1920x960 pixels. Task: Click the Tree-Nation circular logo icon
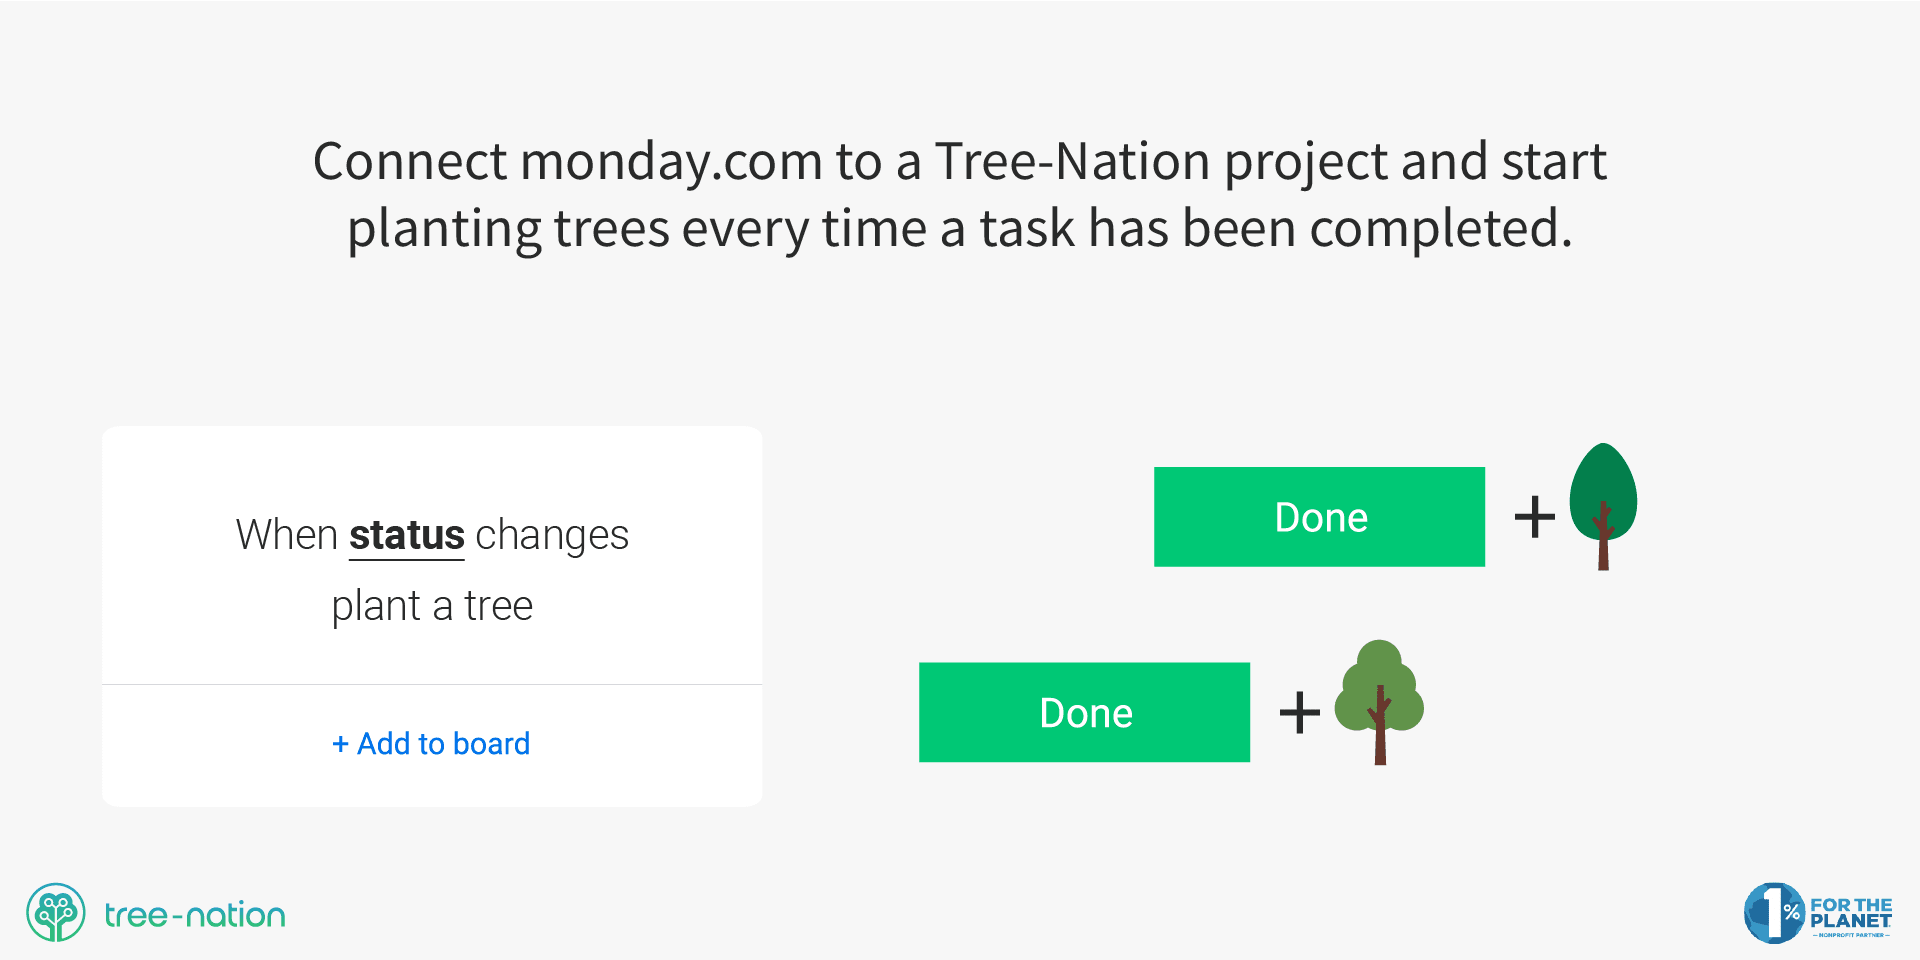coord(56,912)
